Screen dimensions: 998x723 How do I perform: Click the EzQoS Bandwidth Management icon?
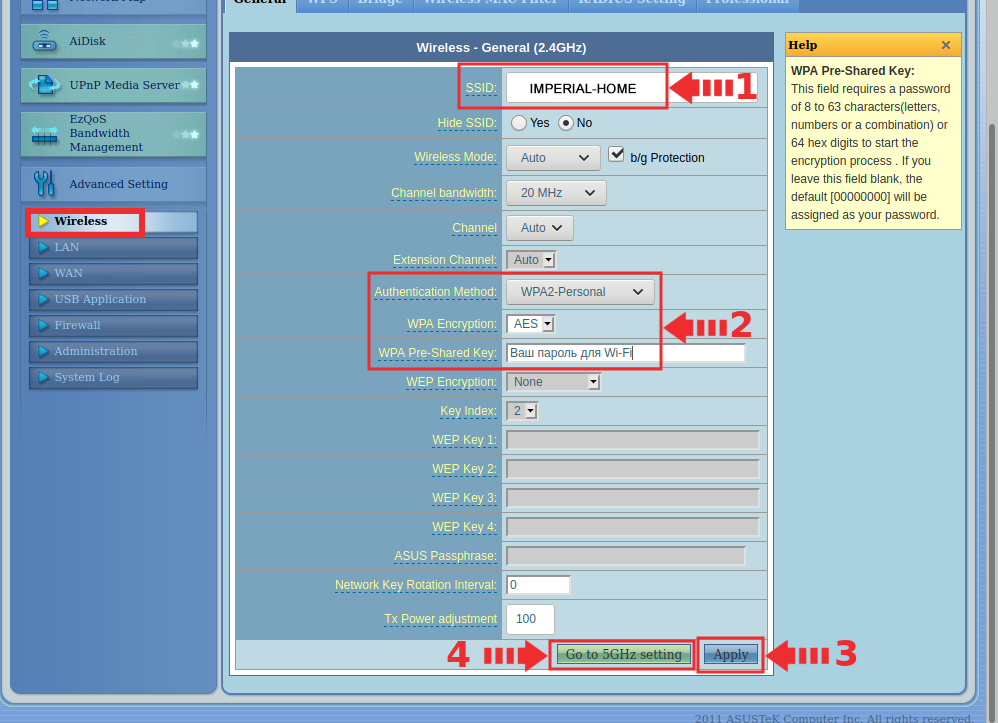tap(45, 134)
